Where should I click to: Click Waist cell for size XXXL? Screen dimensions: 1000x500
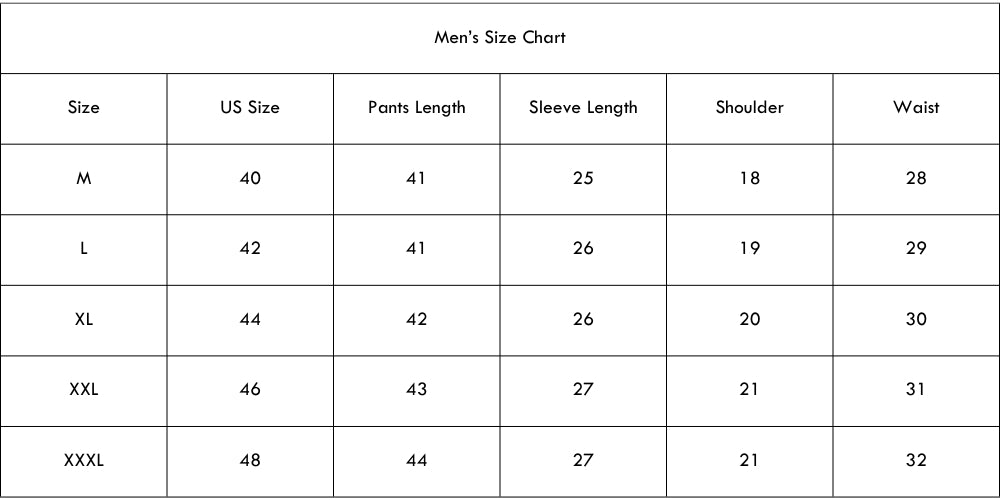tap(916, 461)
